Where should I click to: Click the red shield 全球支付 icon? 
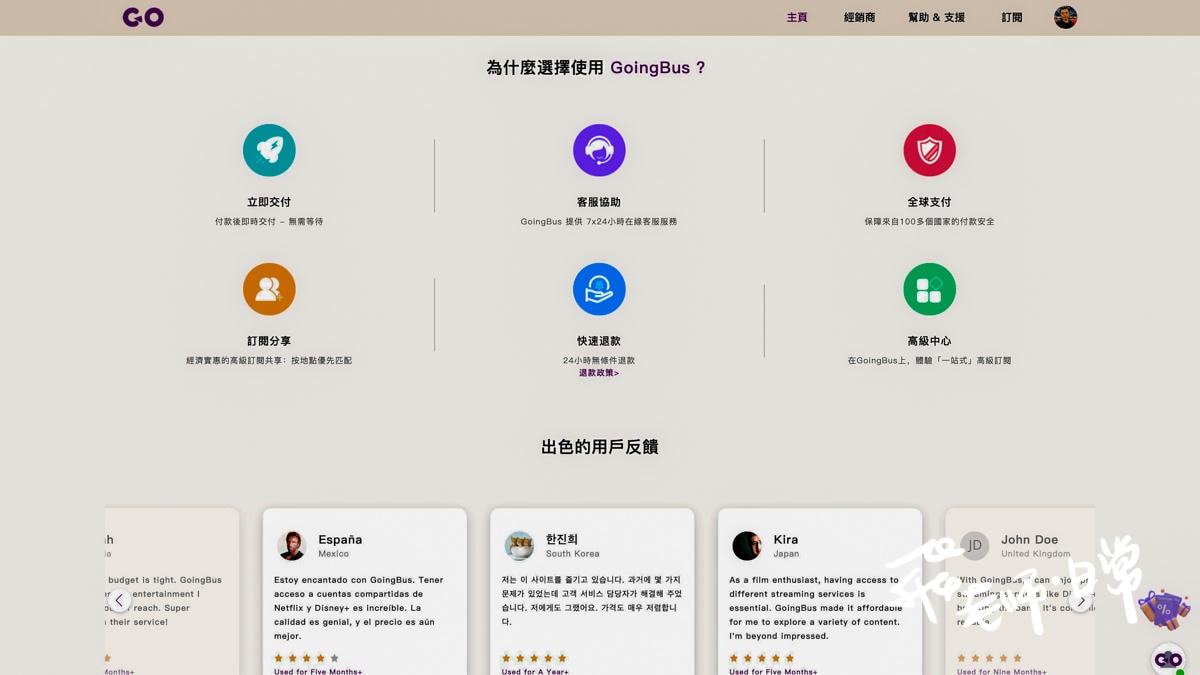(929, 150)
